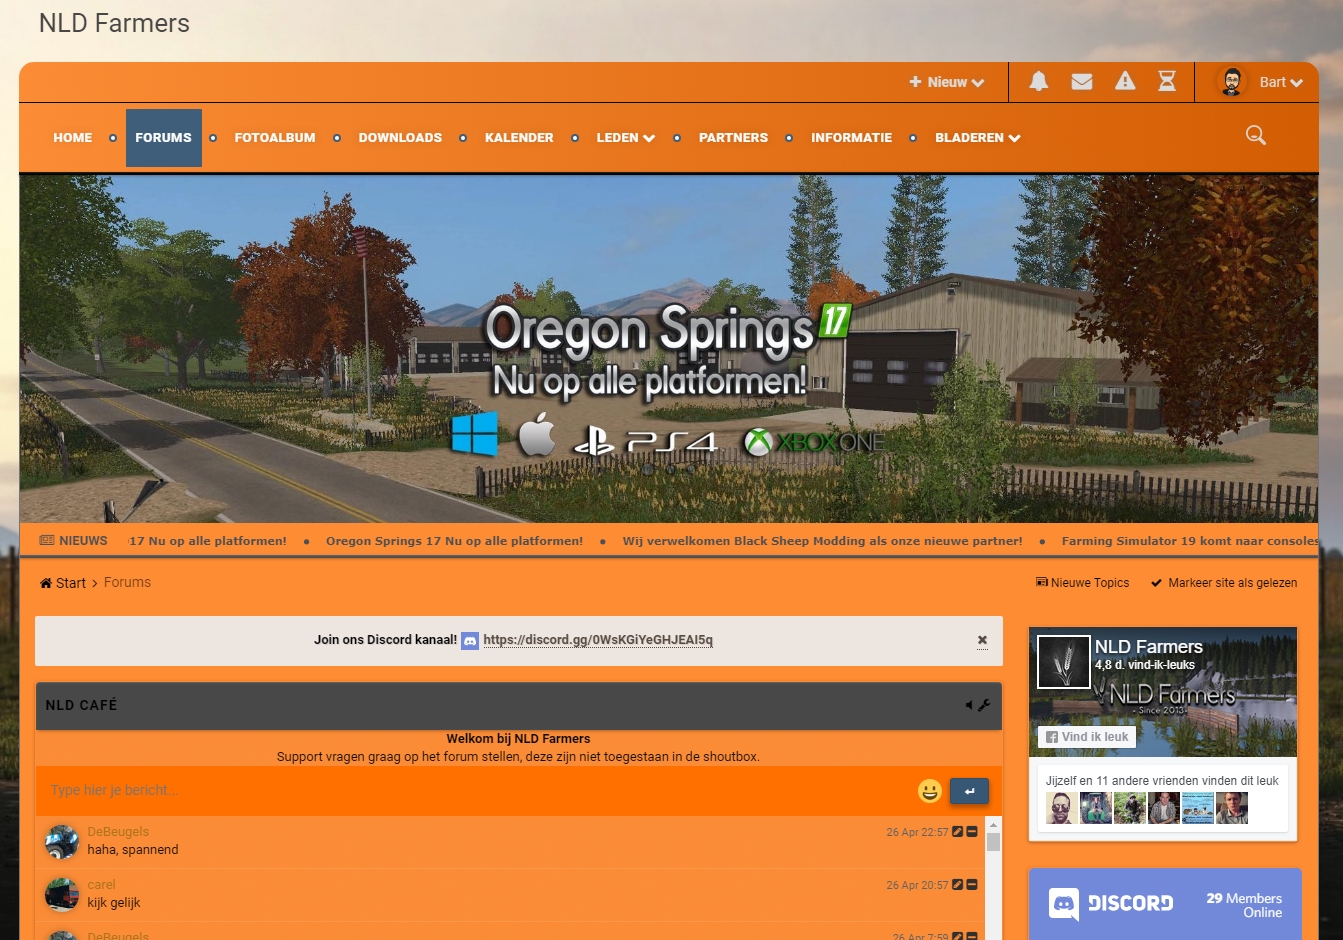Viewport: 1343px width, 940px height.
Task: Click first Facebook friend avatar with sunglasses
Action: 1062,808
